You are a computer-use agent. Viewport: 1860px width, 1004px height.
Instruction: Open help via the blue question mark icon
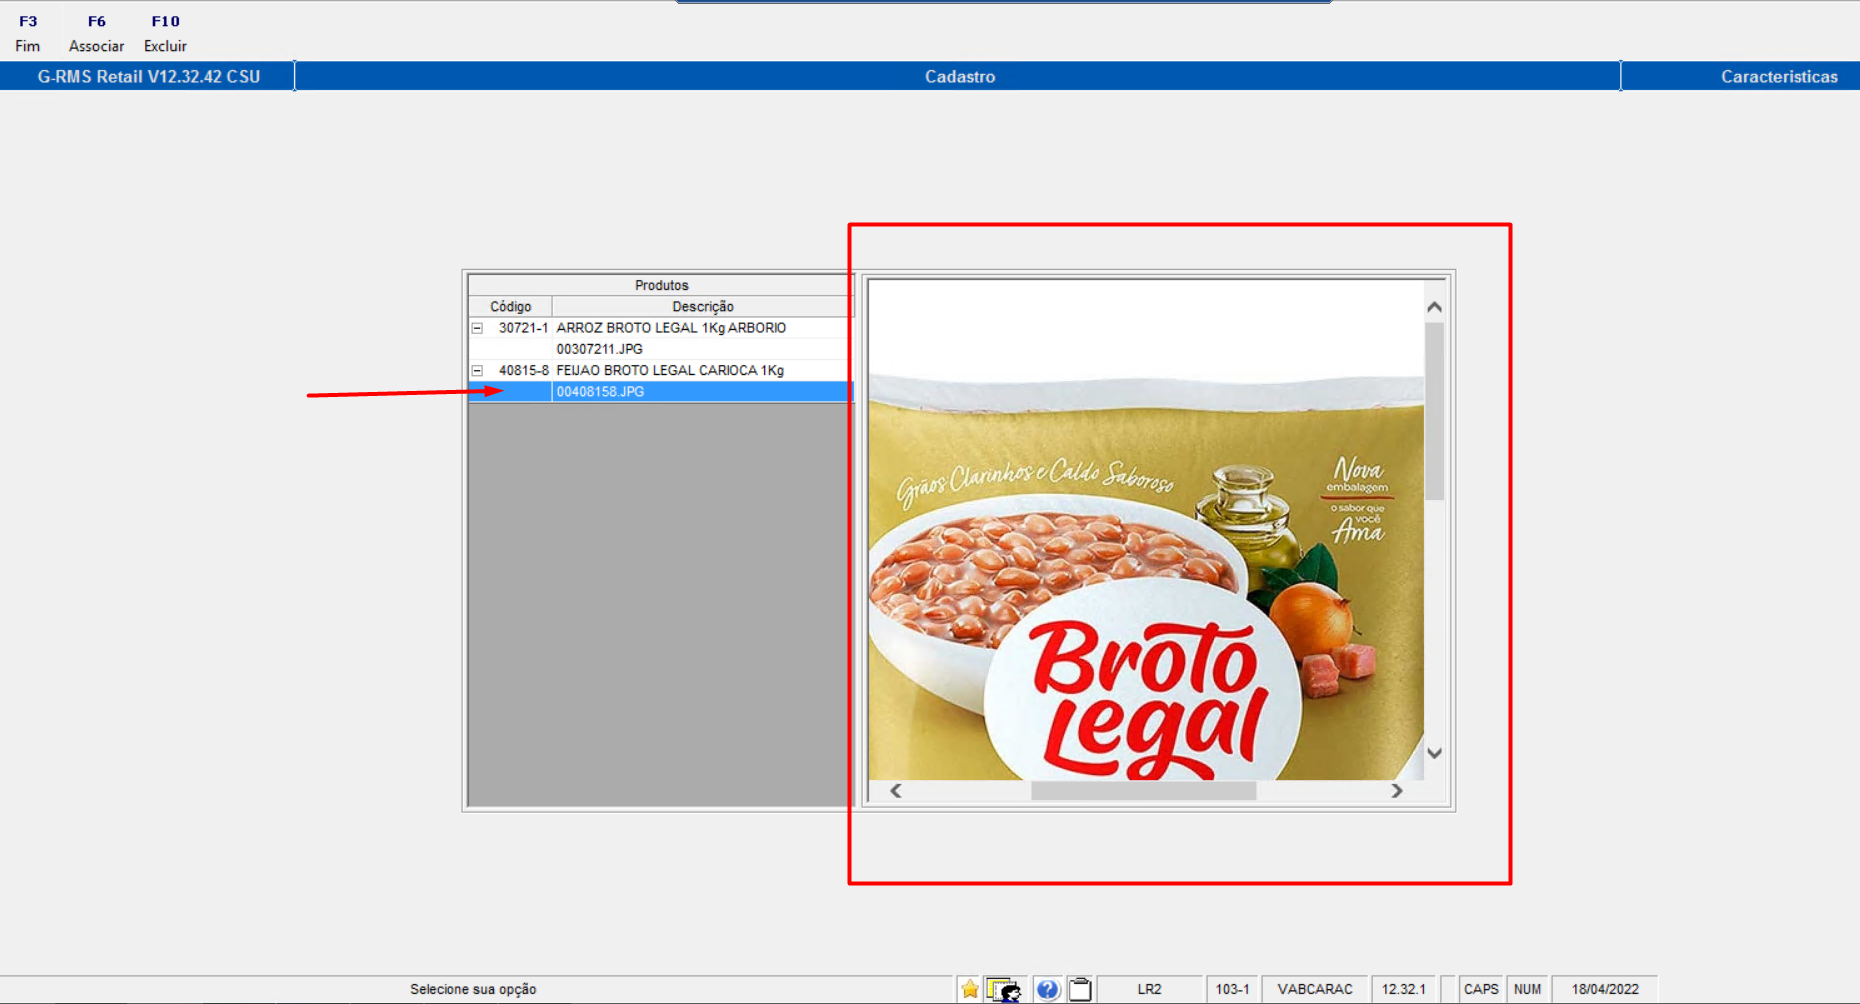pyautogui.click(x=1047, y=989)
